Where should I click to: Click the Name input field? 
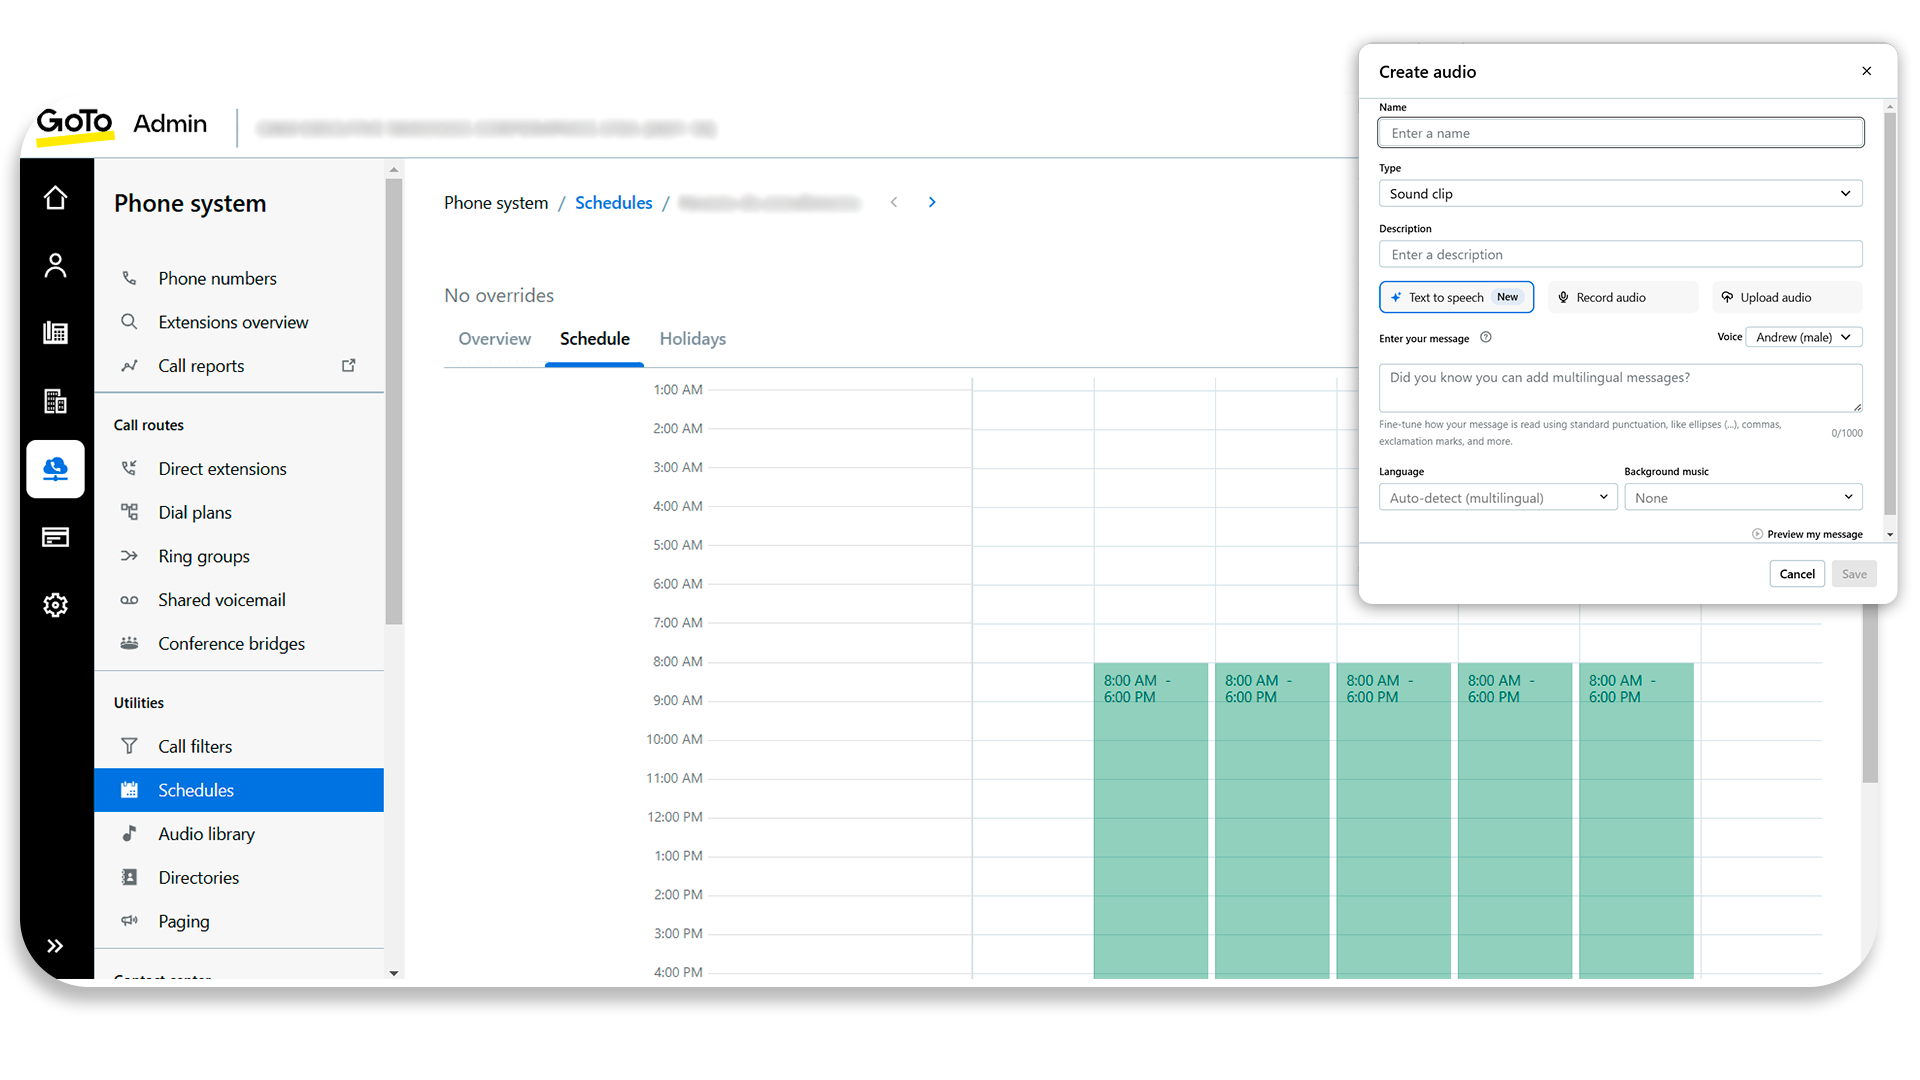tap(1620, 133)
